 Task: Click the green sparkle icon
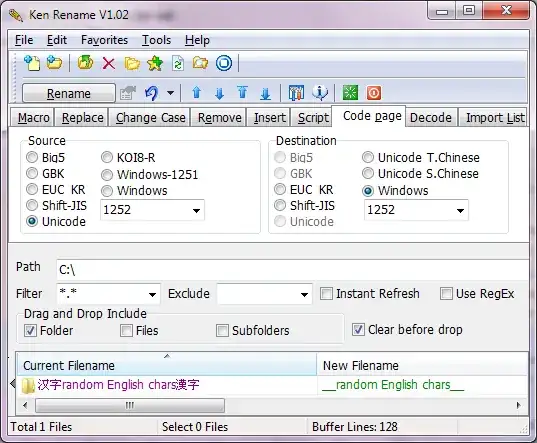point(350,93)
